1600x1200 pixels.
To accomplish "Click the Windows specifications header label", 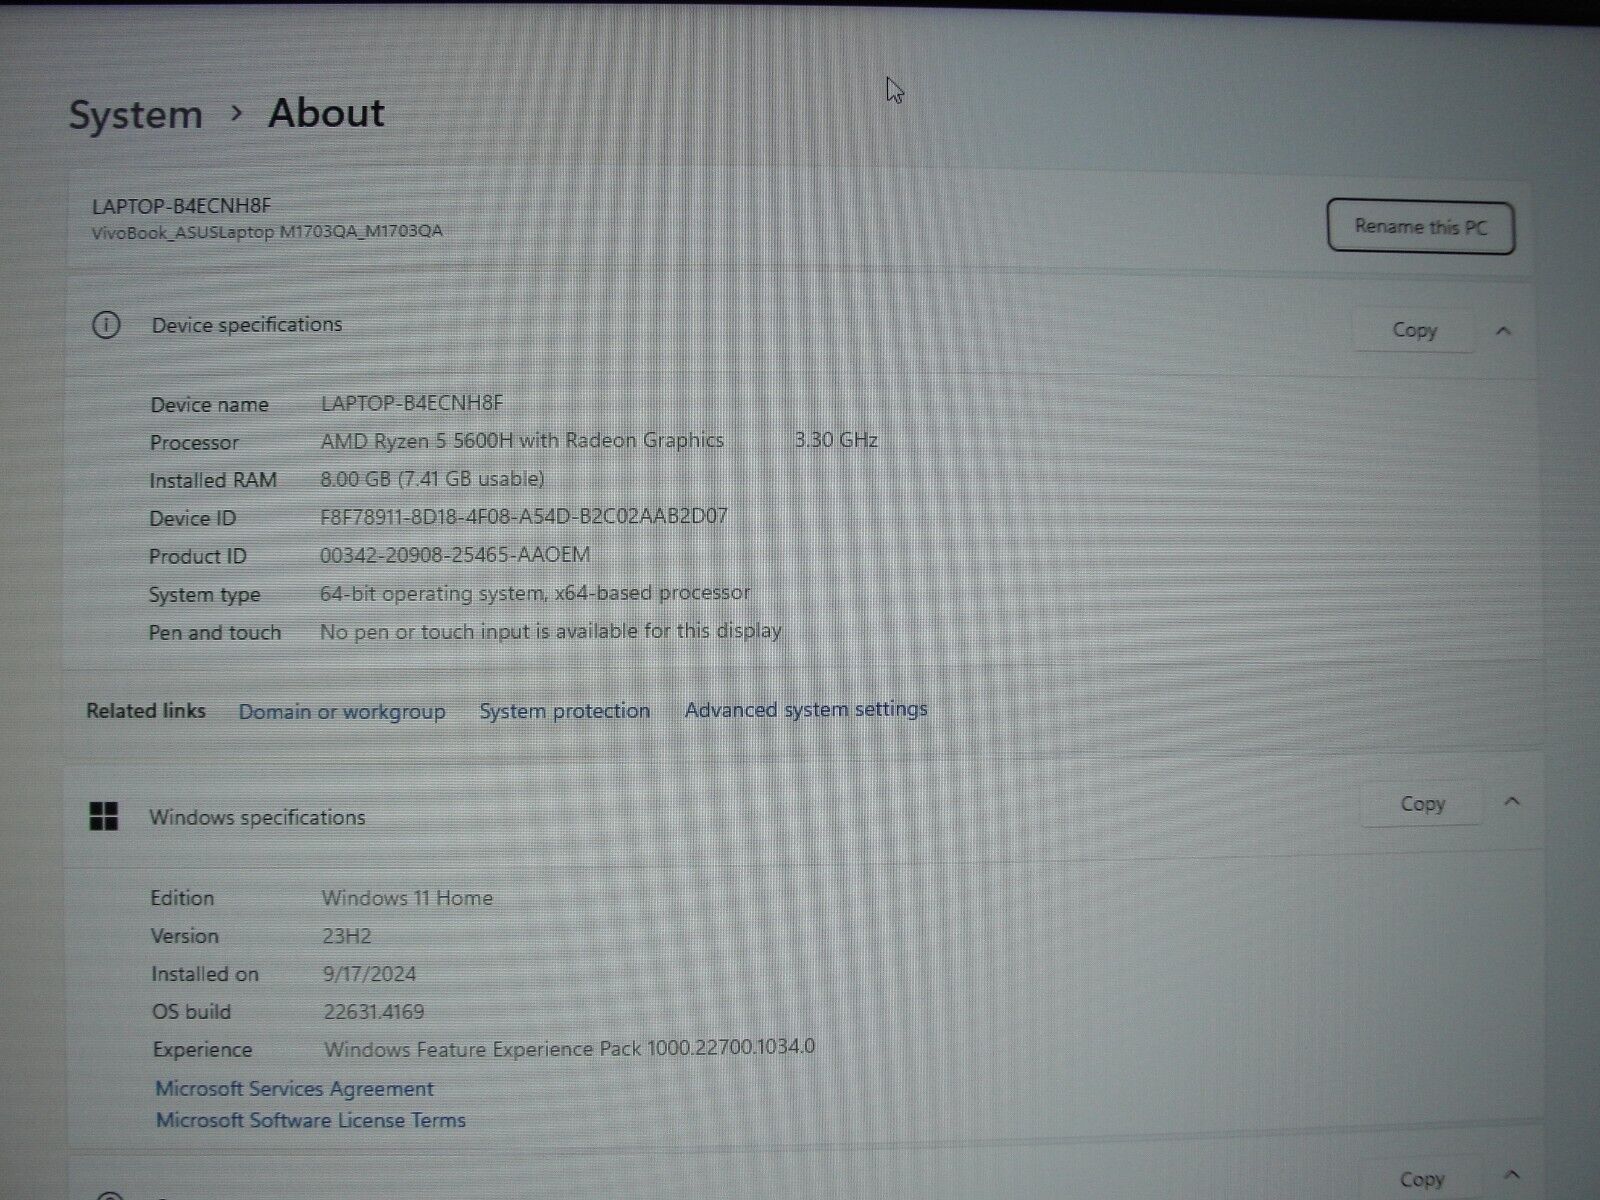I will [257, 818].
